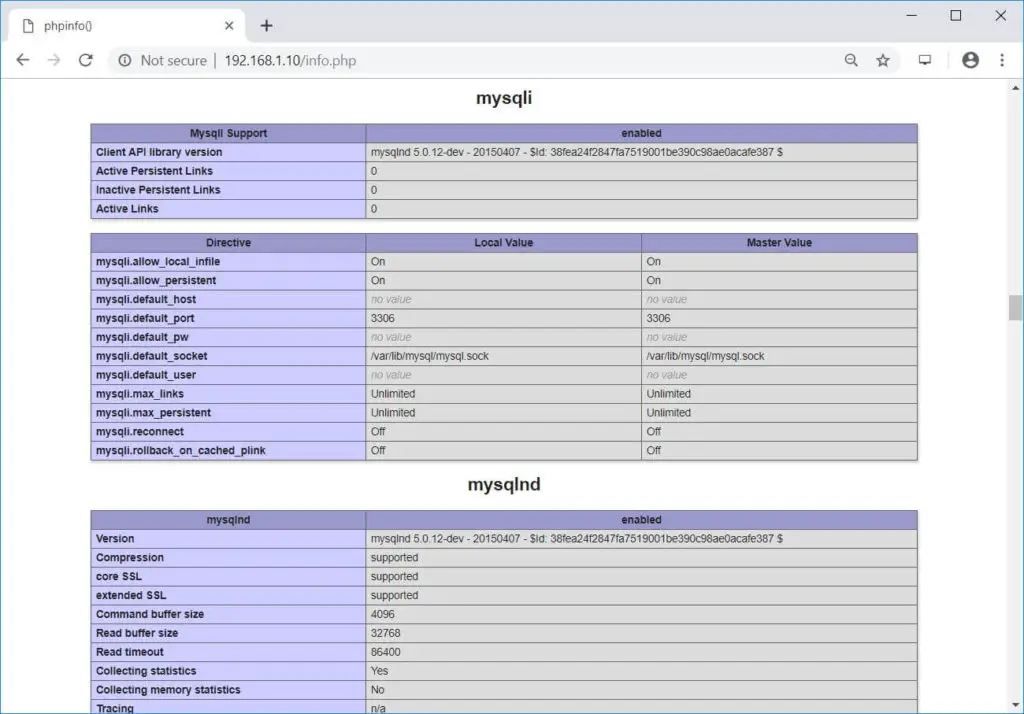
Task: Open the cast/media control icon
Action: (x=925, y=60)
